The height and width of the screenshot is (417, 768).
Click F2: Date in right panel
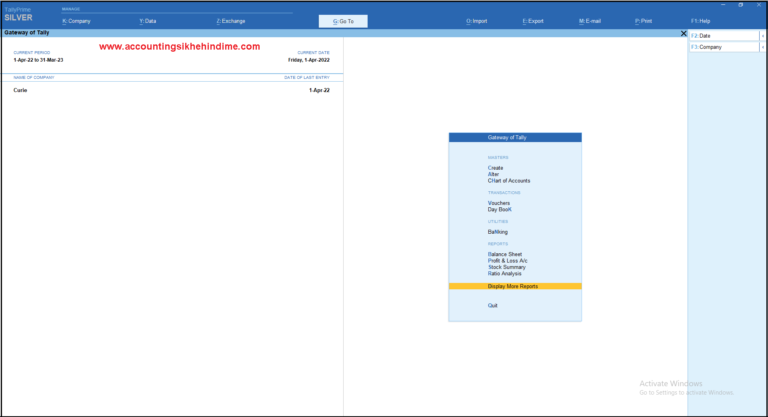pyautogui.click(x=722, y=36)
